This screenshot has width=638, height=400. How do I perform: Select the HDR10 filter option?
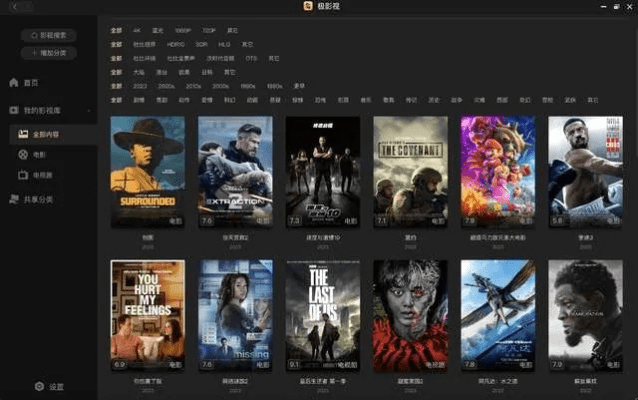pos(176,45)
